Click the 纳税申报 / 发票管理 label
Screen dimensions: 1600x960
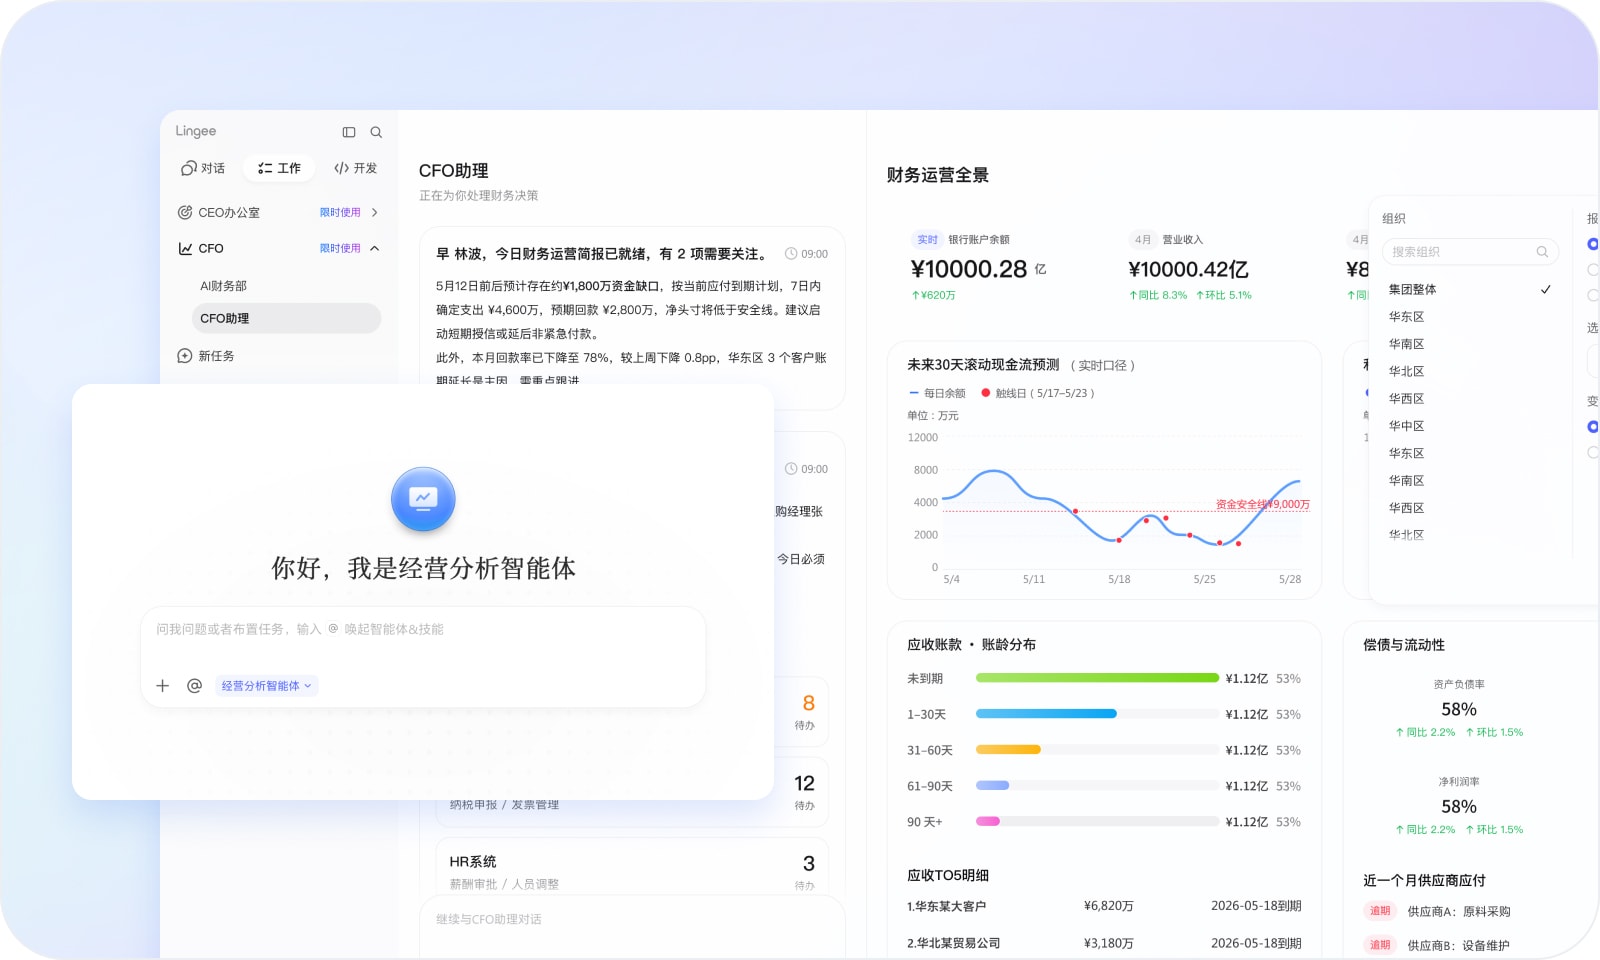point(504,804)
